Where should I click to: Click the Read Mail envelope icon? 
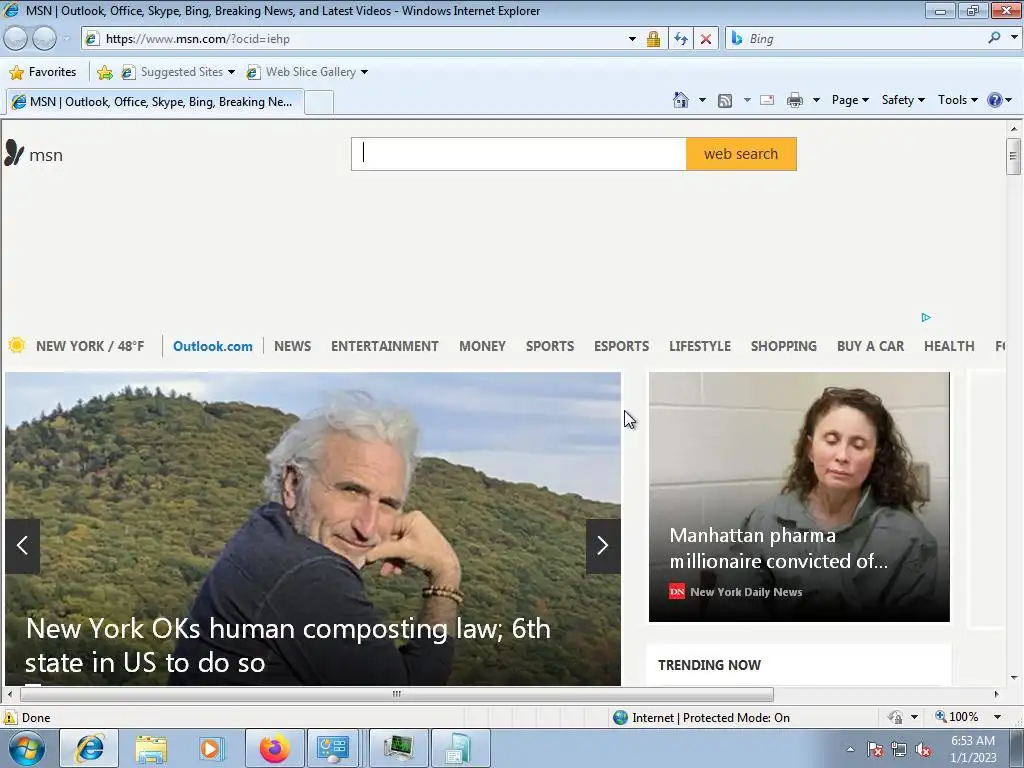(x=767, y=100)
